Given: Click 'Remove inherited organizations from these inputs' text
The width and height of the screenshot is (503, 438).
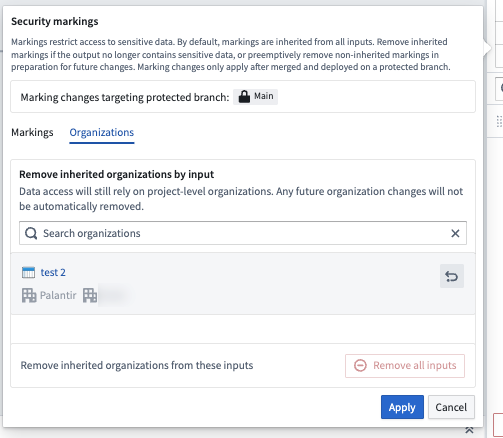Looking at the screenshot, I should point(137,365).
